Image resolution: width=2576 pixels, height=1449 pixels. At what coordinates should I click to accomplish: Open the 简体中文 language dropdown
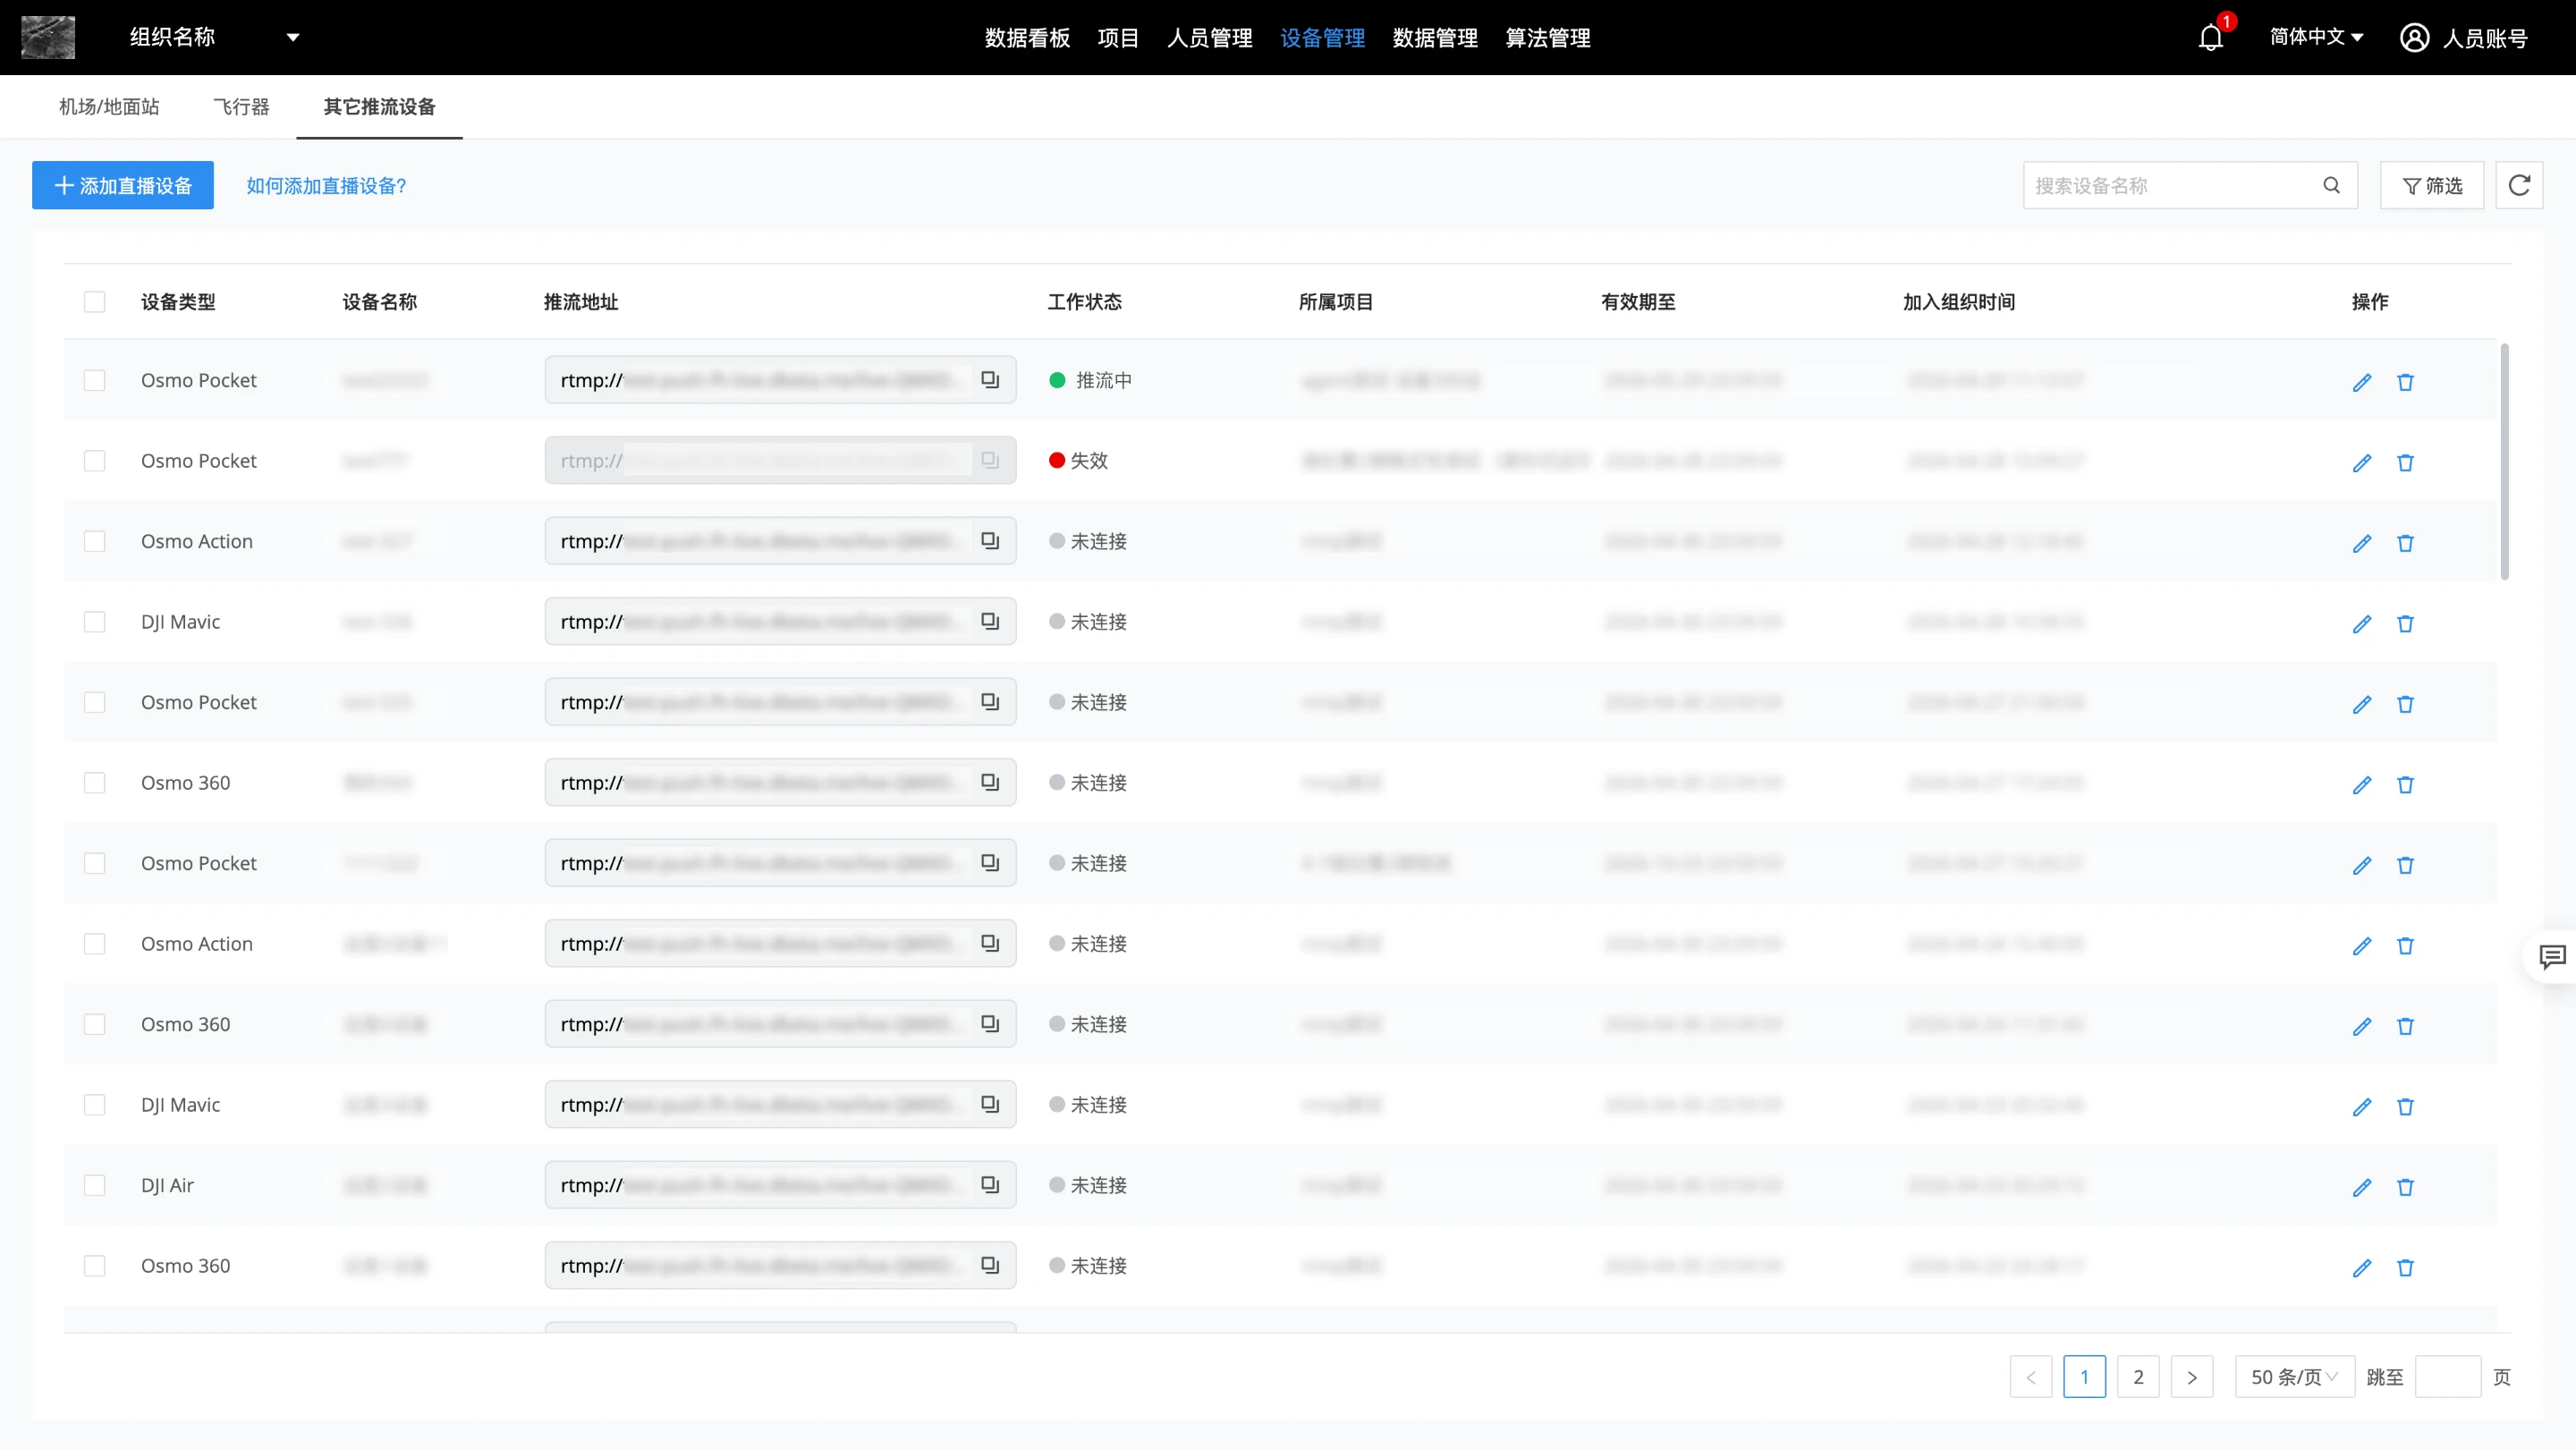(x=2316, y=37)
